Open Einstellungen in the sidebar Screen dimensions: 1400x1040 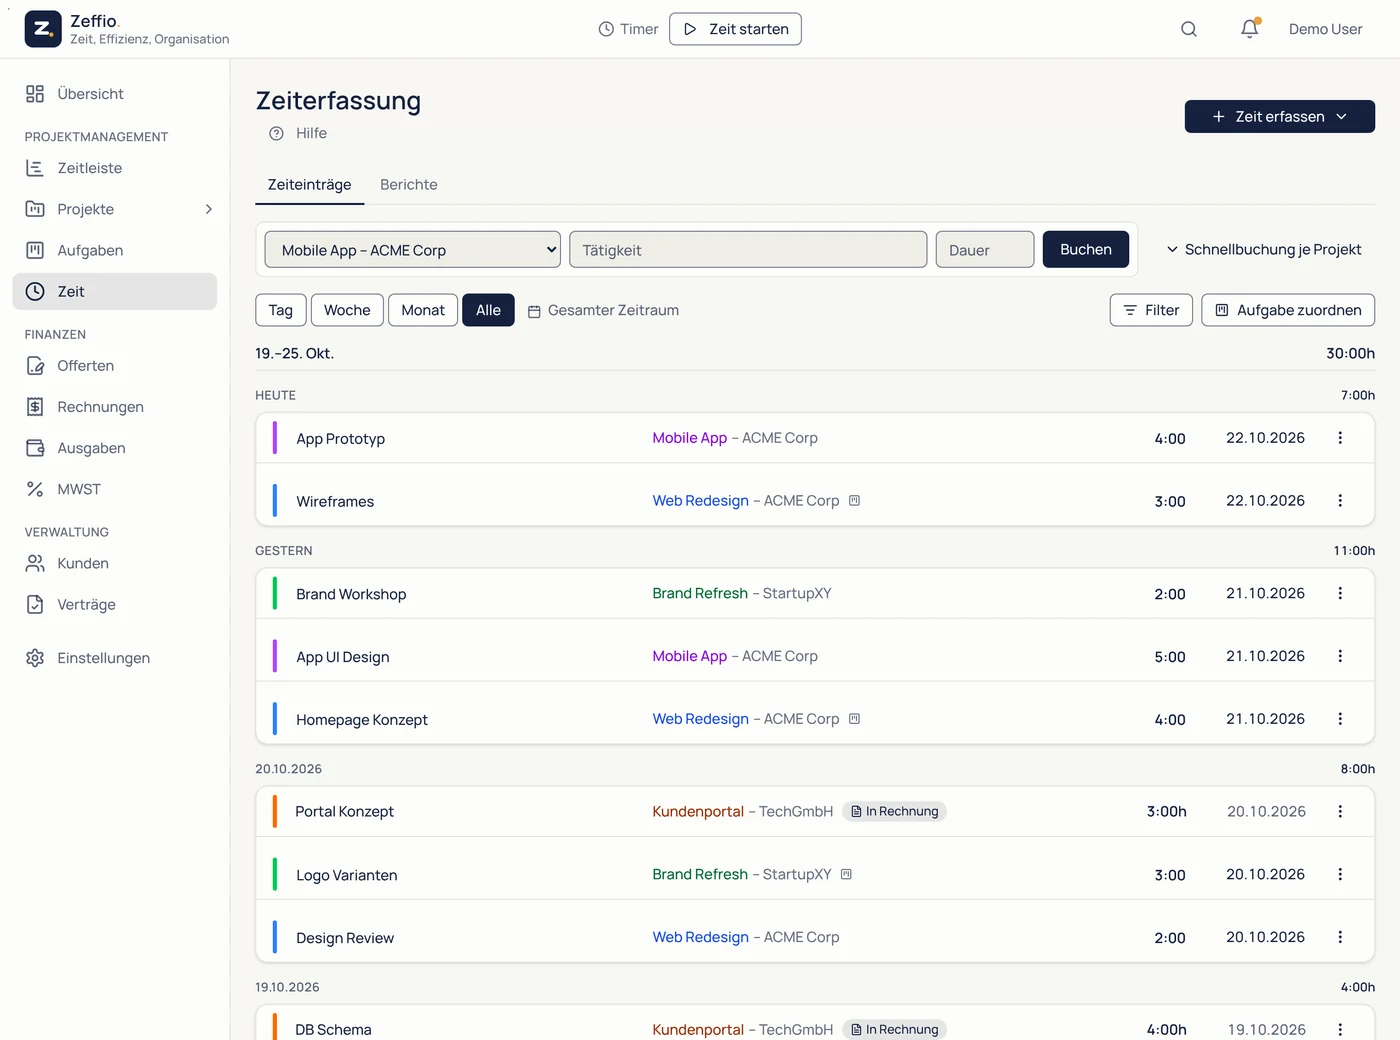115,658
